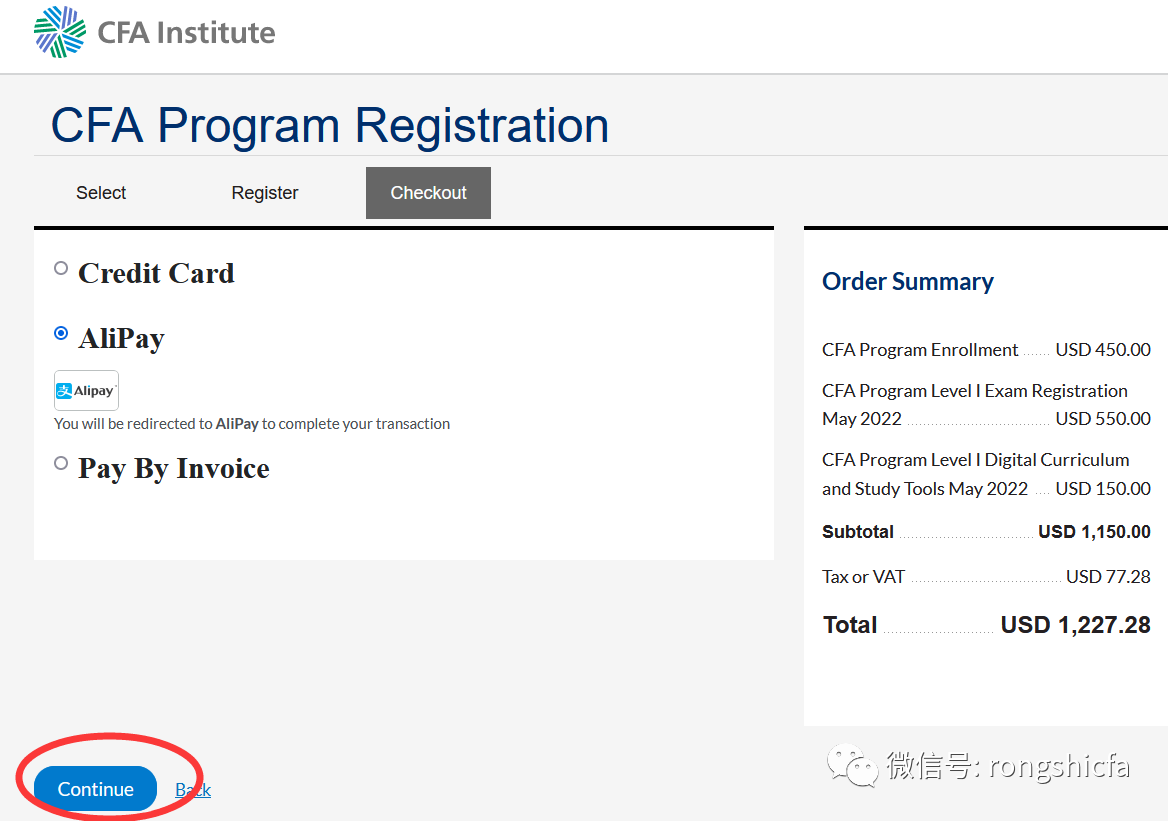1168x821 pixels.
Task: Click the Pay By Invoice label
Action: tap(174, 469)
